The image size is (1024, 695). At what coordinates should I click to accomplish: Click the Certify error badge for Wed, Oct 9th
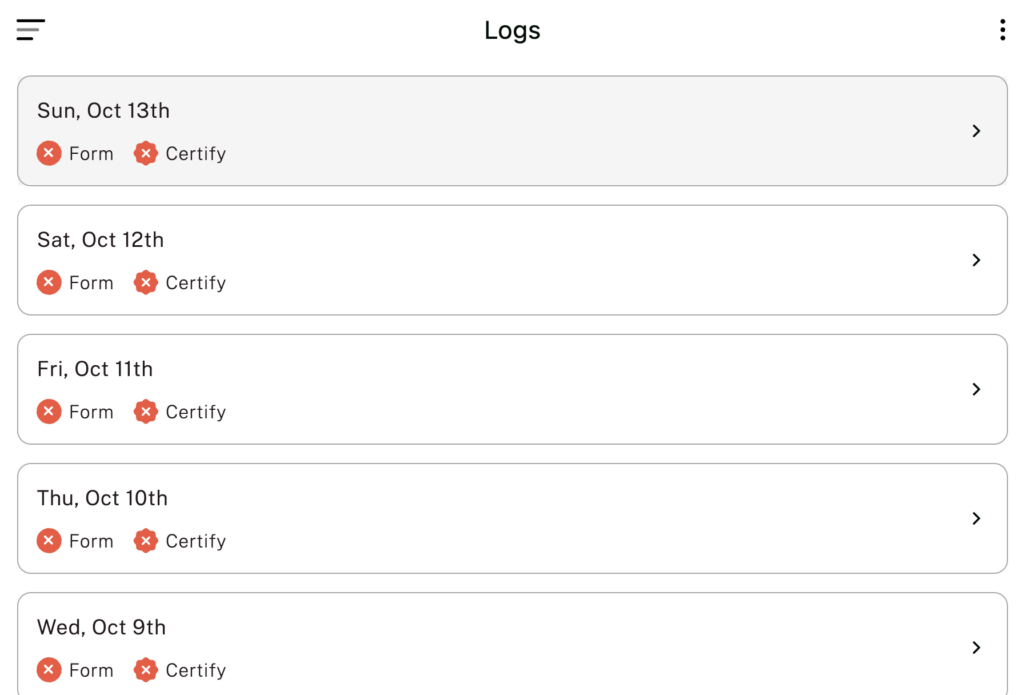click(x=146, y=669)
